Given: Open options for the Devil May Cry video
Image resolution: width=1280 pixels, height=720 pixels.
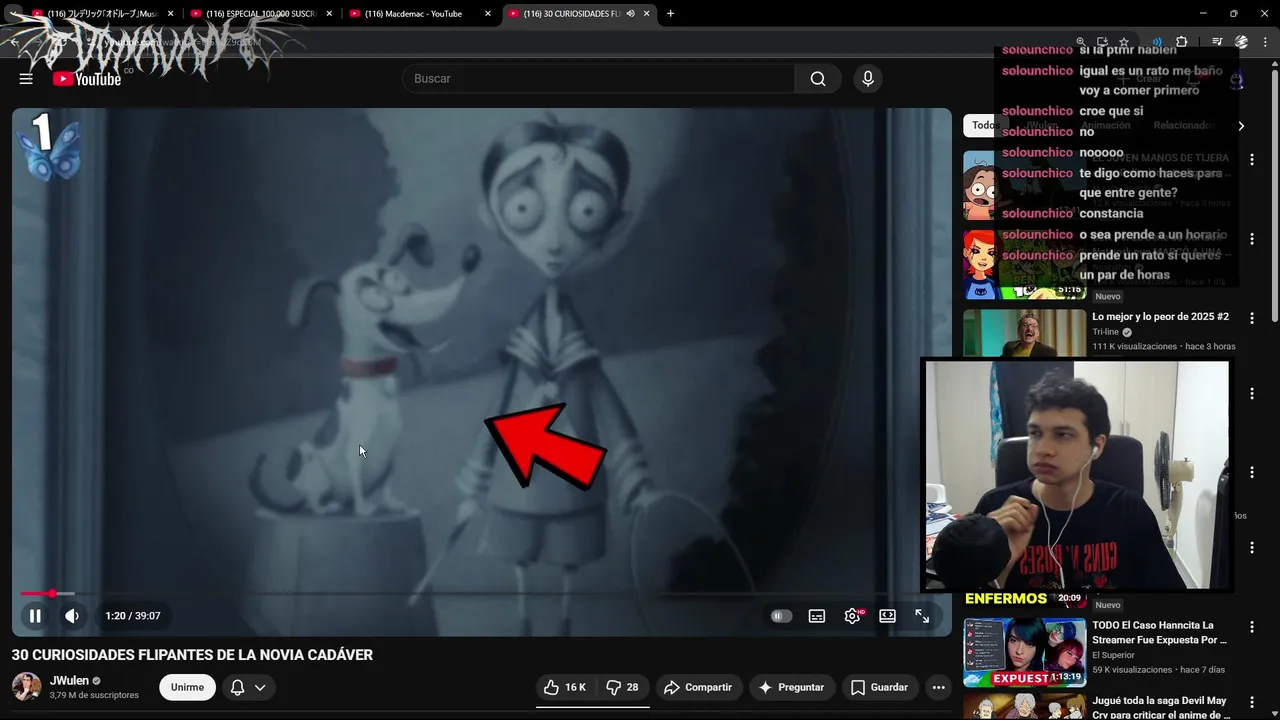Looking at the screenshot, I should point(1251,702).
